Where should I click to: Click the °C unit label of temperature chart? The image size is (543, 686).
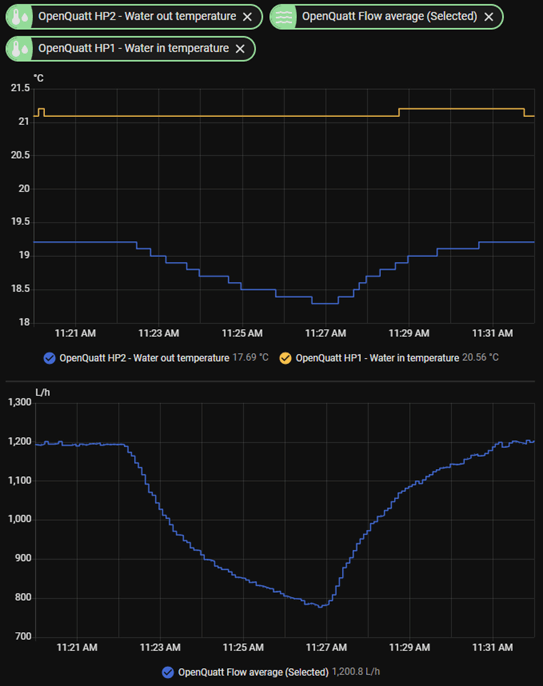[x=39, y=78]
